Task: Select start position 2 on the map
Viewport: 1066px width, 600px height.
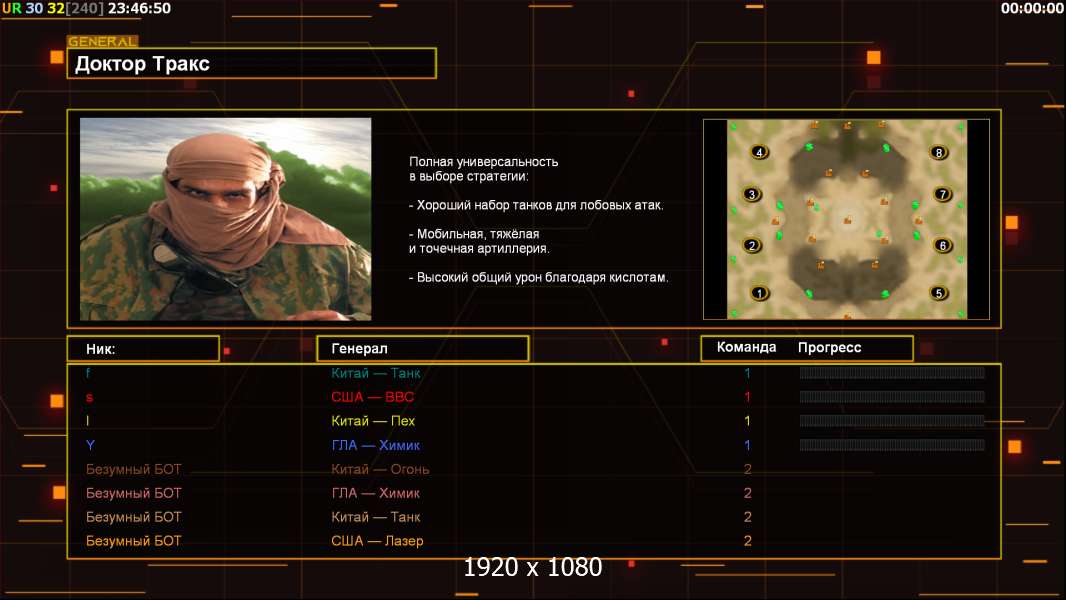Action: point(751,245)
